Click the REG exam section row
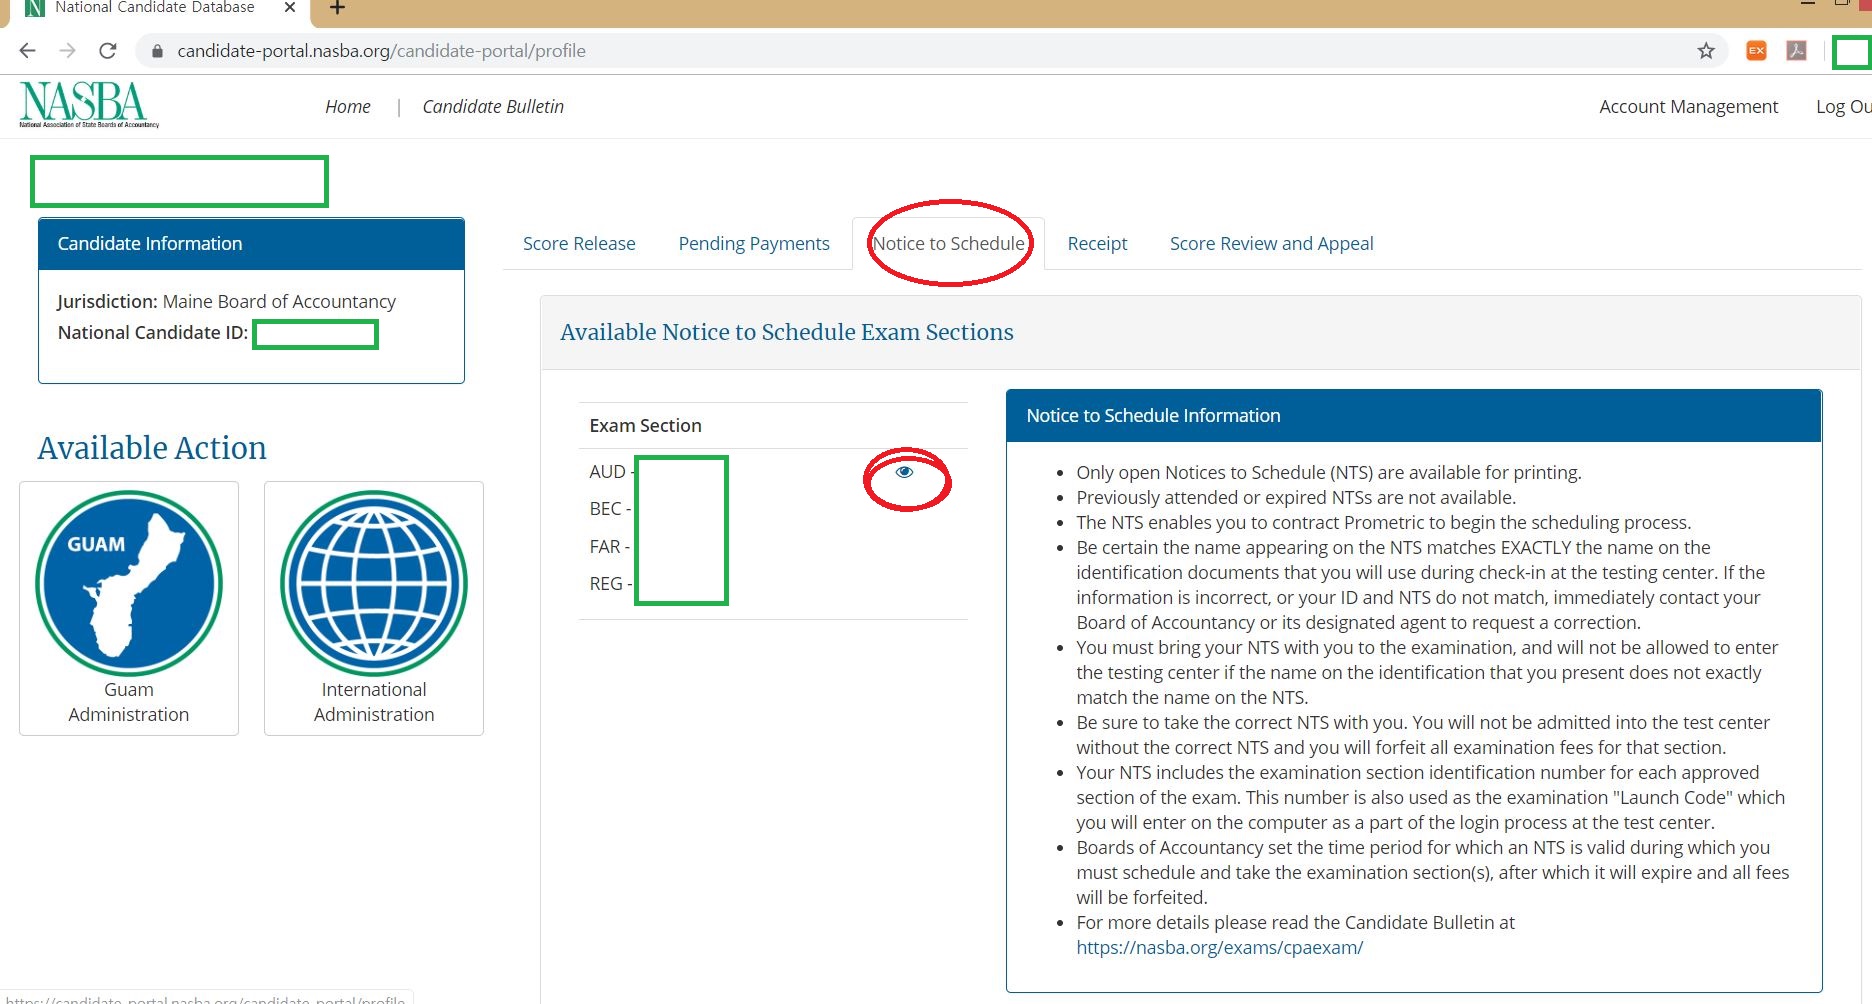The image size is (1872, 1004). click(773, 584)
